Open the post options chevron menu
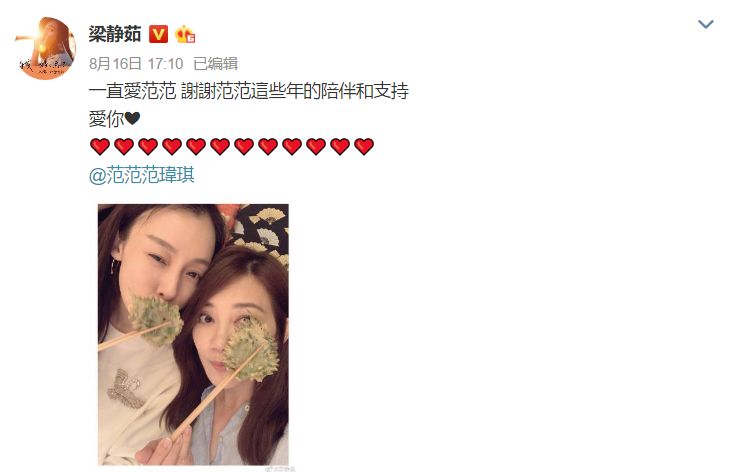 coord(705,24)
